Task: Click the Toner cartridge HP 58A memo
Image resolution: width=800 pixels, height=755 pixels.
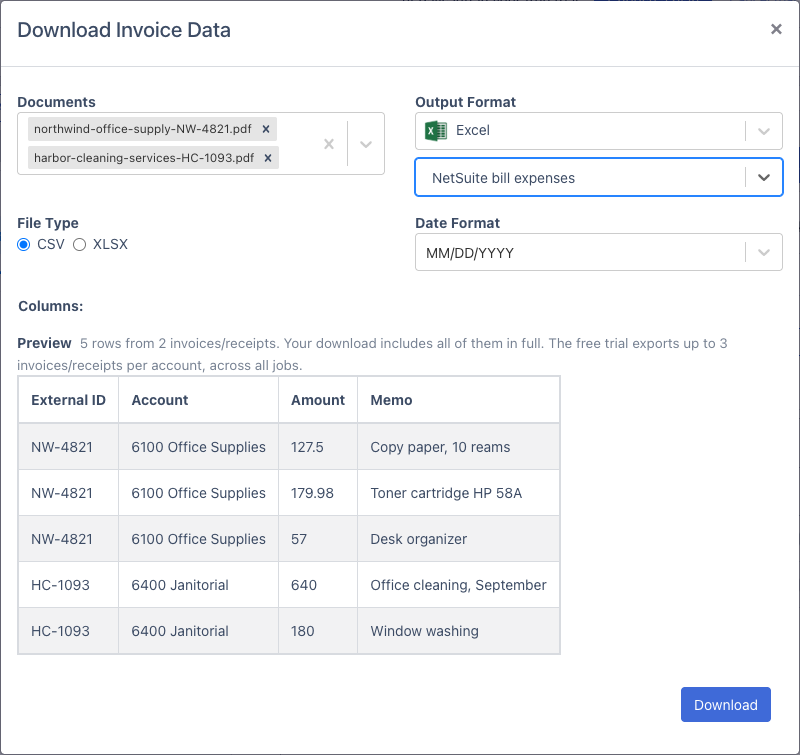Action: (459, 493)
